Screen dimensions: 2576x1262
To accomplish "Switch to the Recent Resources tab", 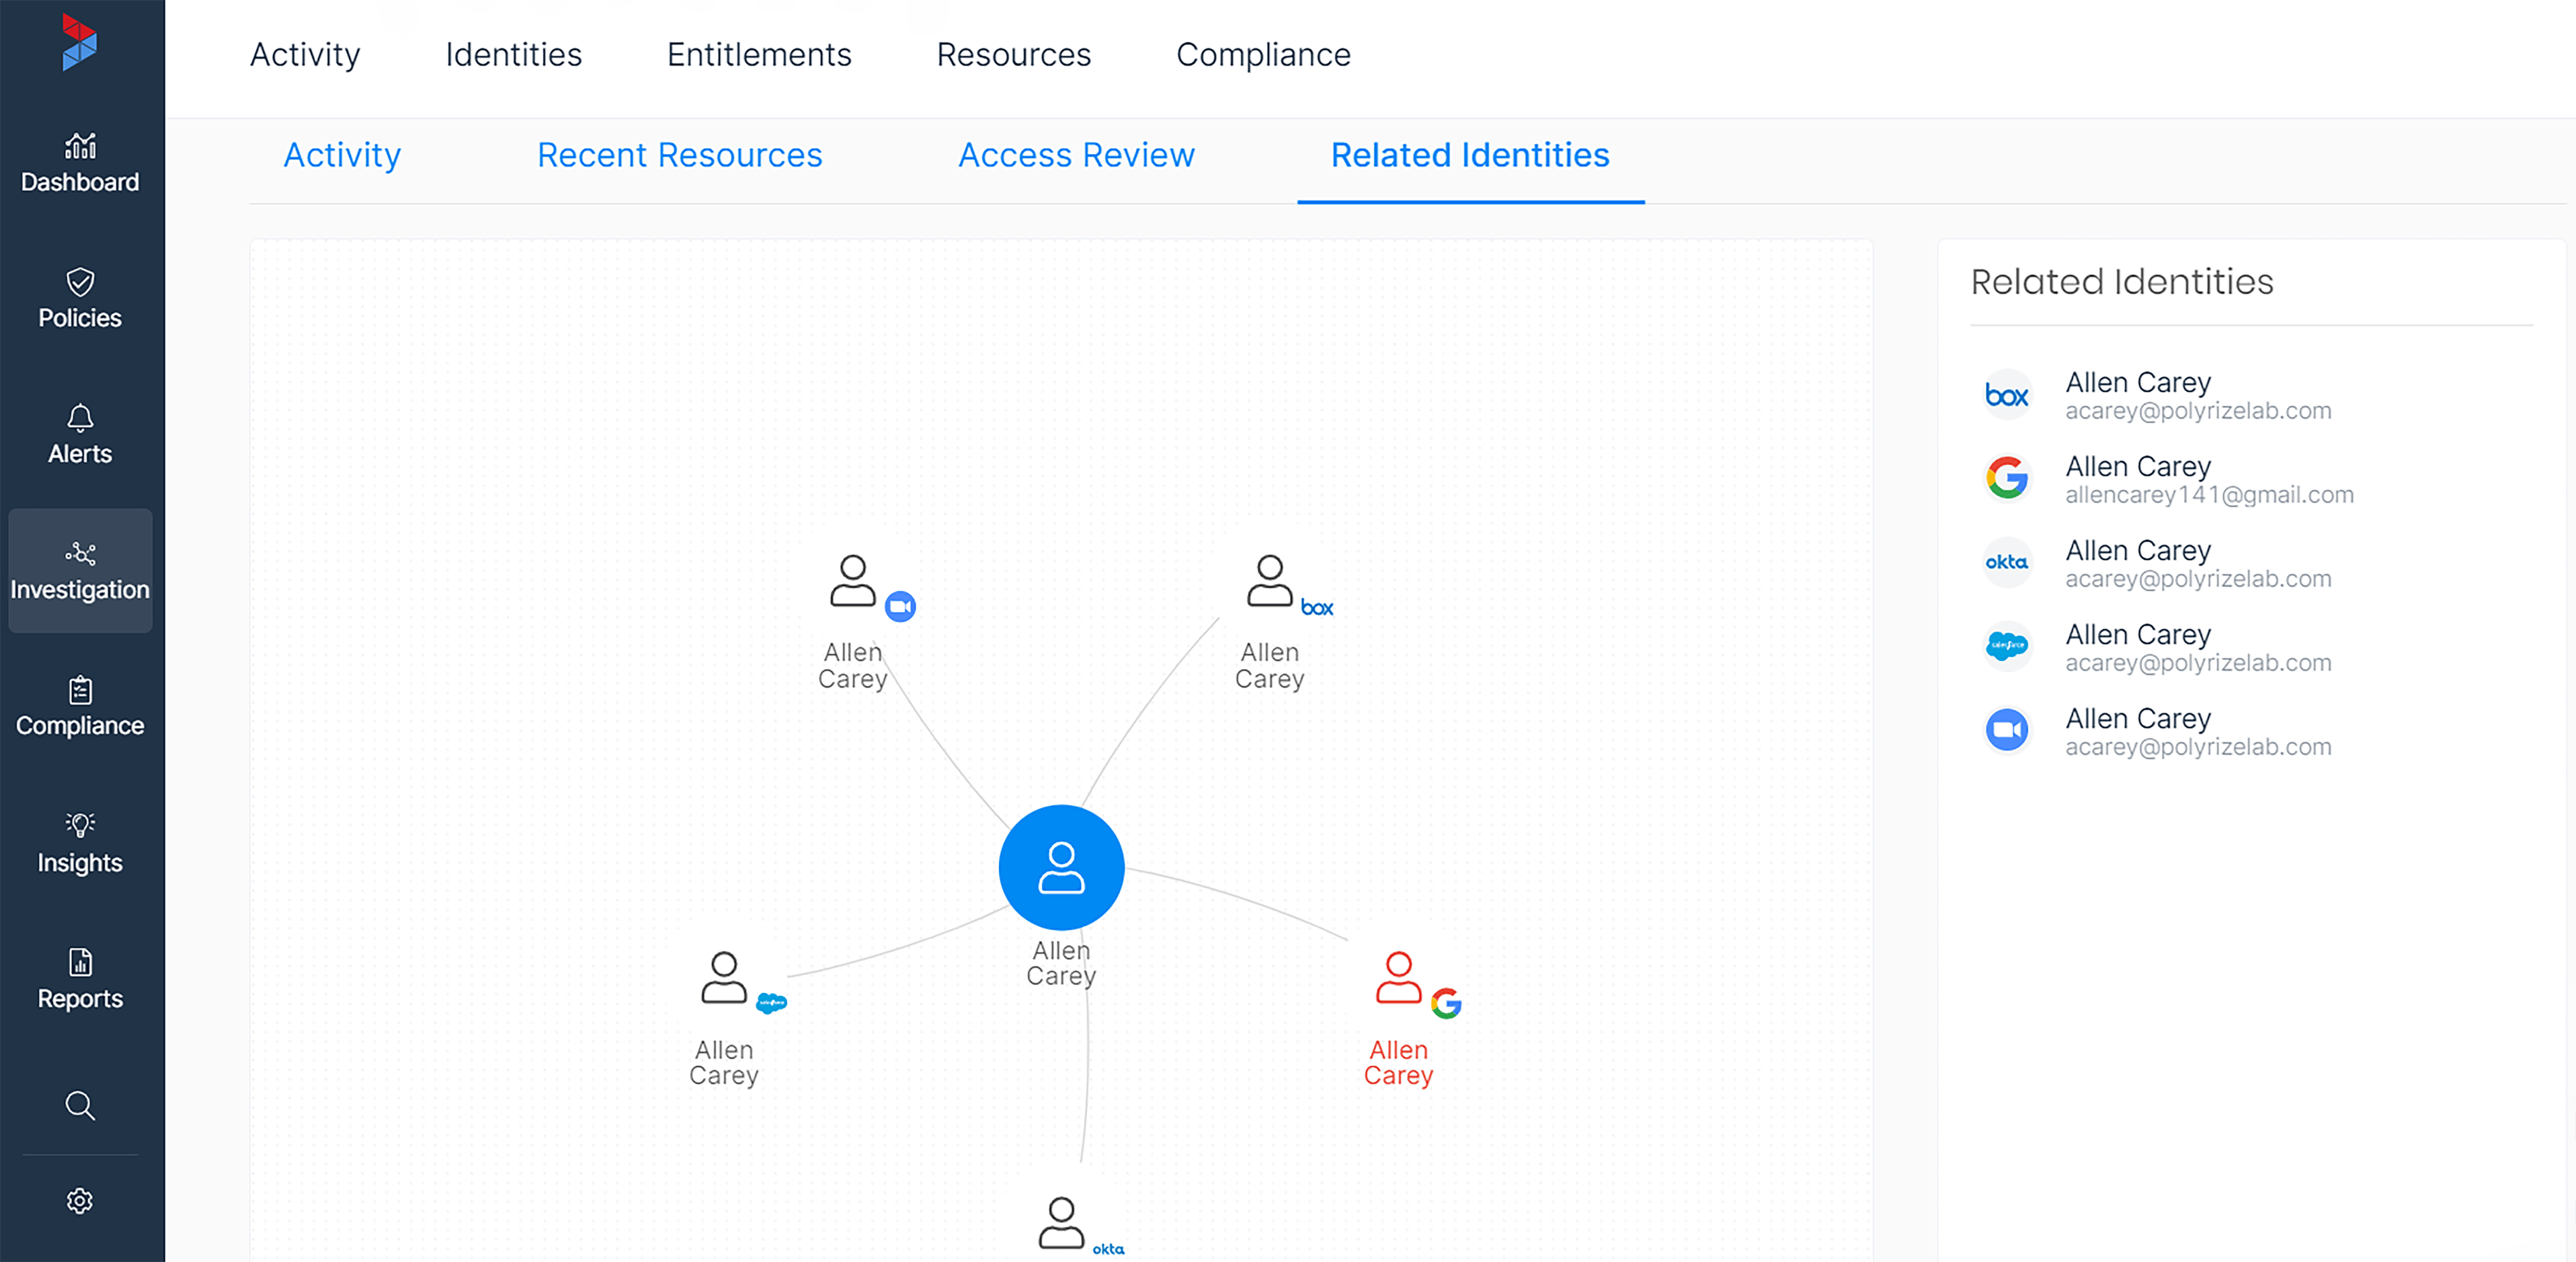I will click(x=679, y=155).
